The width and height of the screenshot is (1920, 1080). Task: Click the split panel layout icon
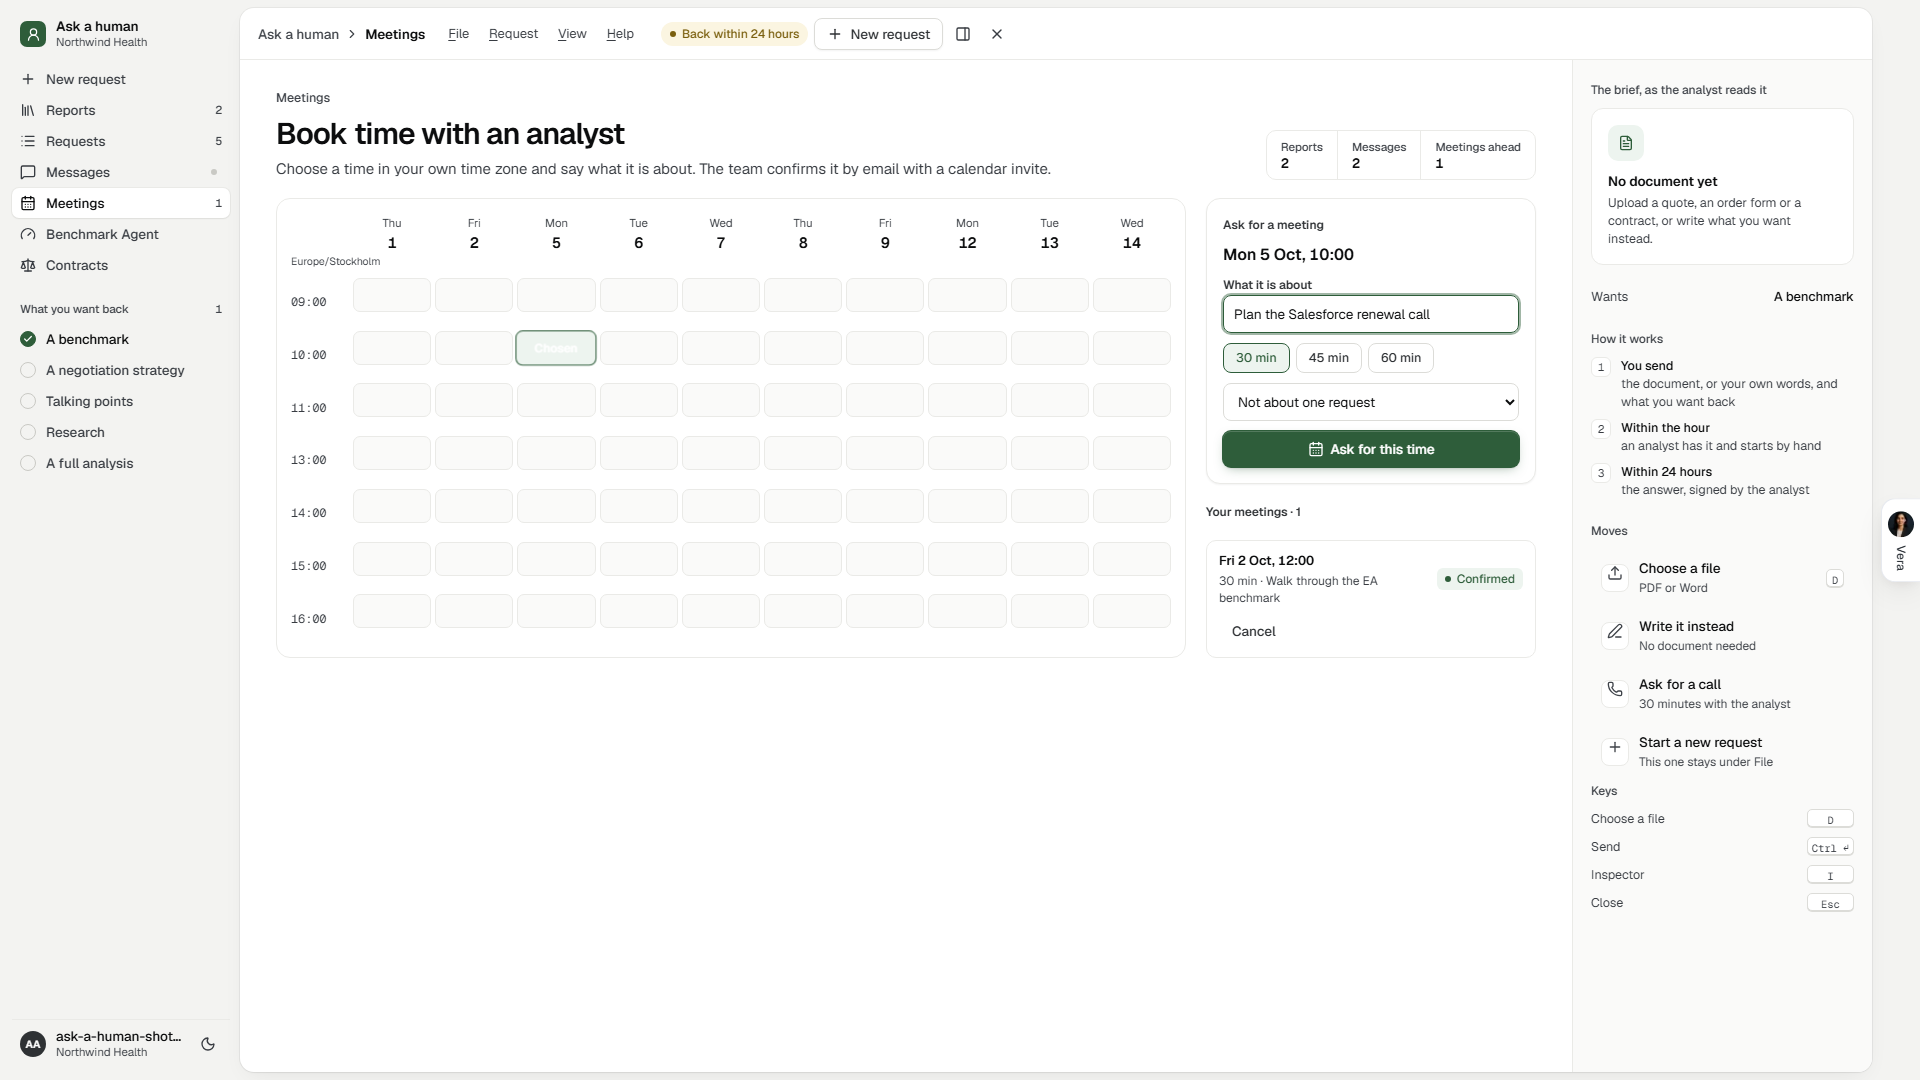[963, 34]
